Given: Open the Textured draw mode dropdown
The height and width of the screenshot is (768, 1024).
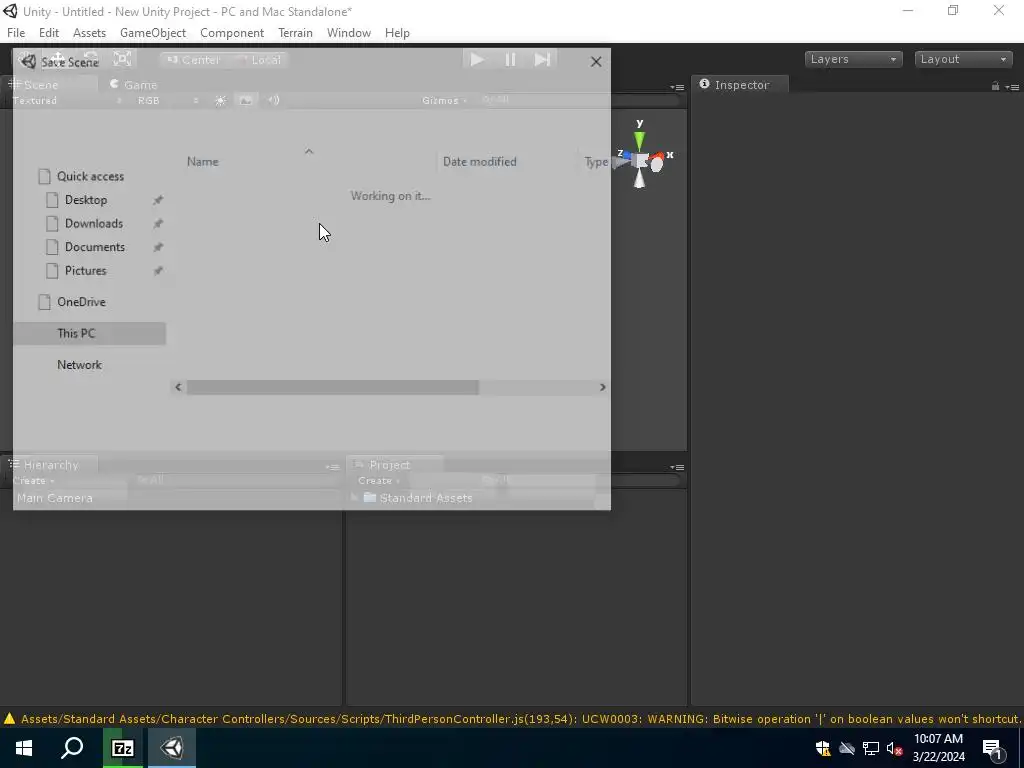Looking at the screenshot, I should (x=67, y=101).
